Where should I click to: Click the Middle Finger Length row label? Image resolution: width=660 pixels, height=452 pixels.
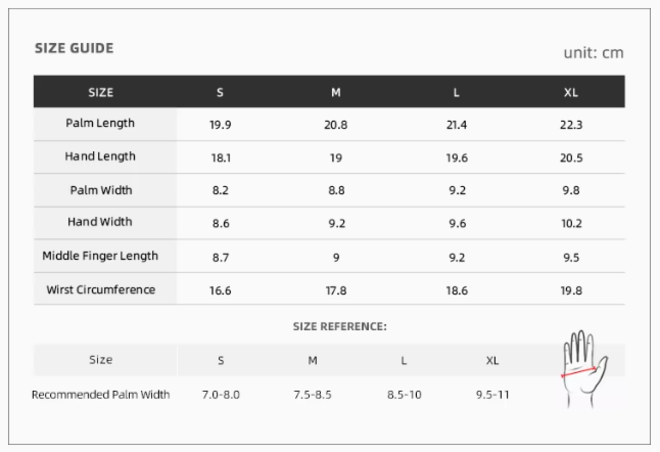point(100,256)
